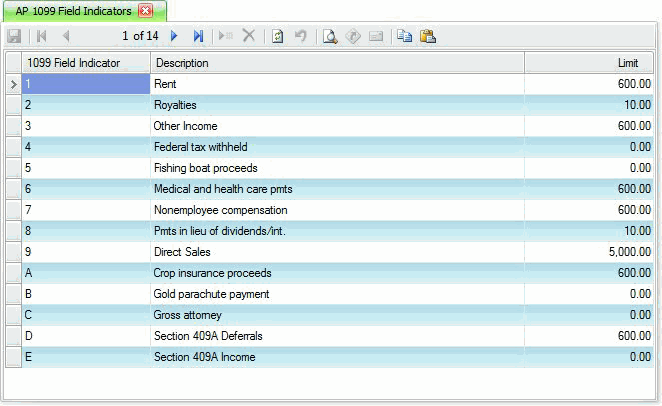This screenshot has width=662, height=406.
Task: Open print preview magnifier icon
Action: pos(329,36)
